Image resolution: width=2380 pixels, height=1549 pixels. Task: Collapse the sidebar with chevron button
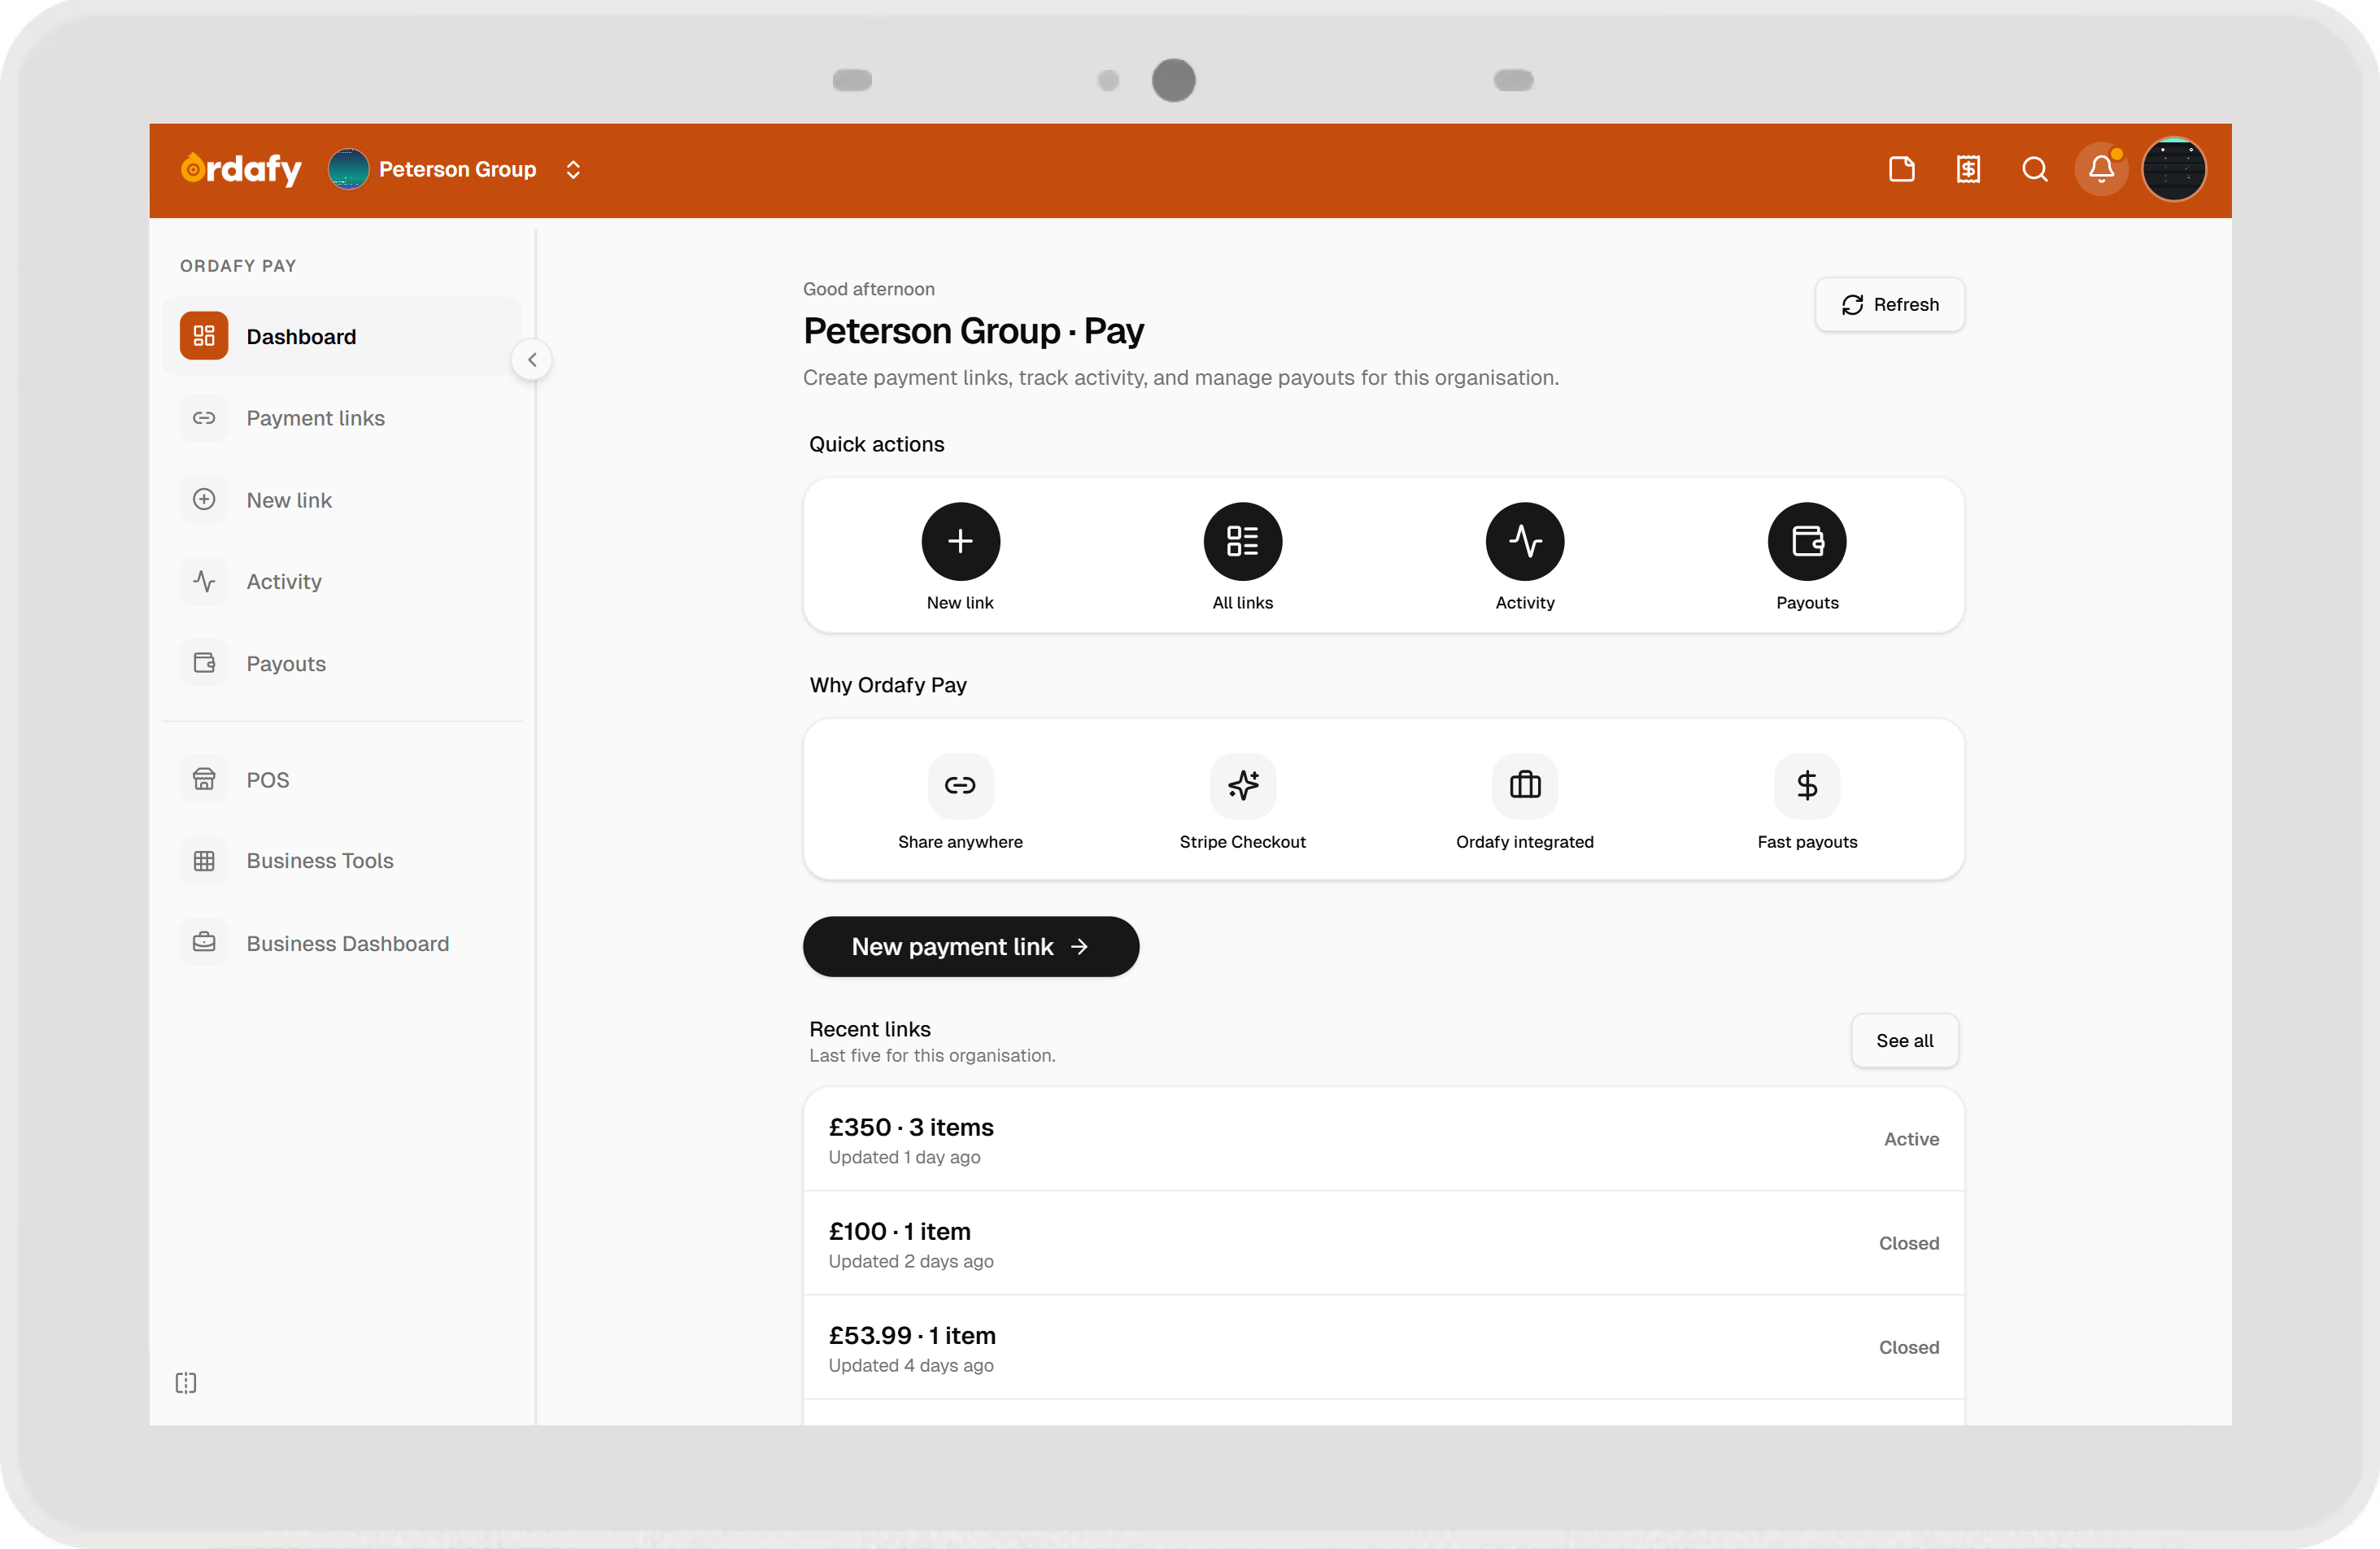(532, 360)
